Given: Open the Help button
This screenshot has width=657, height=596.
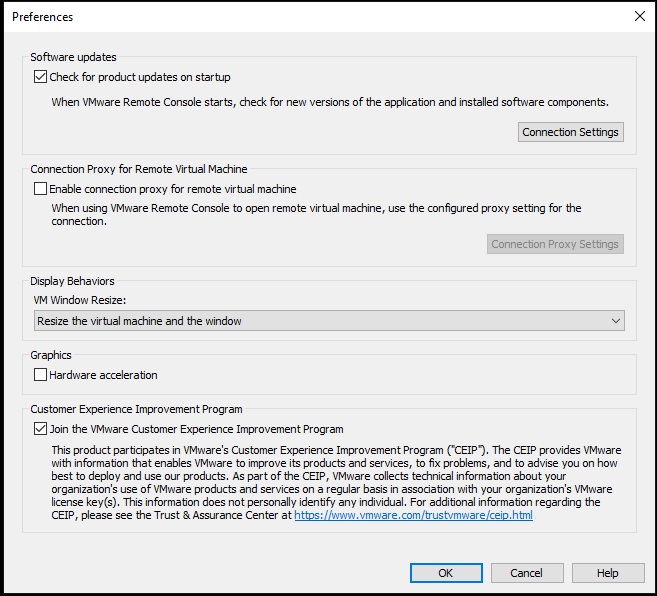Looking at the screenshot, I should 608,573.
